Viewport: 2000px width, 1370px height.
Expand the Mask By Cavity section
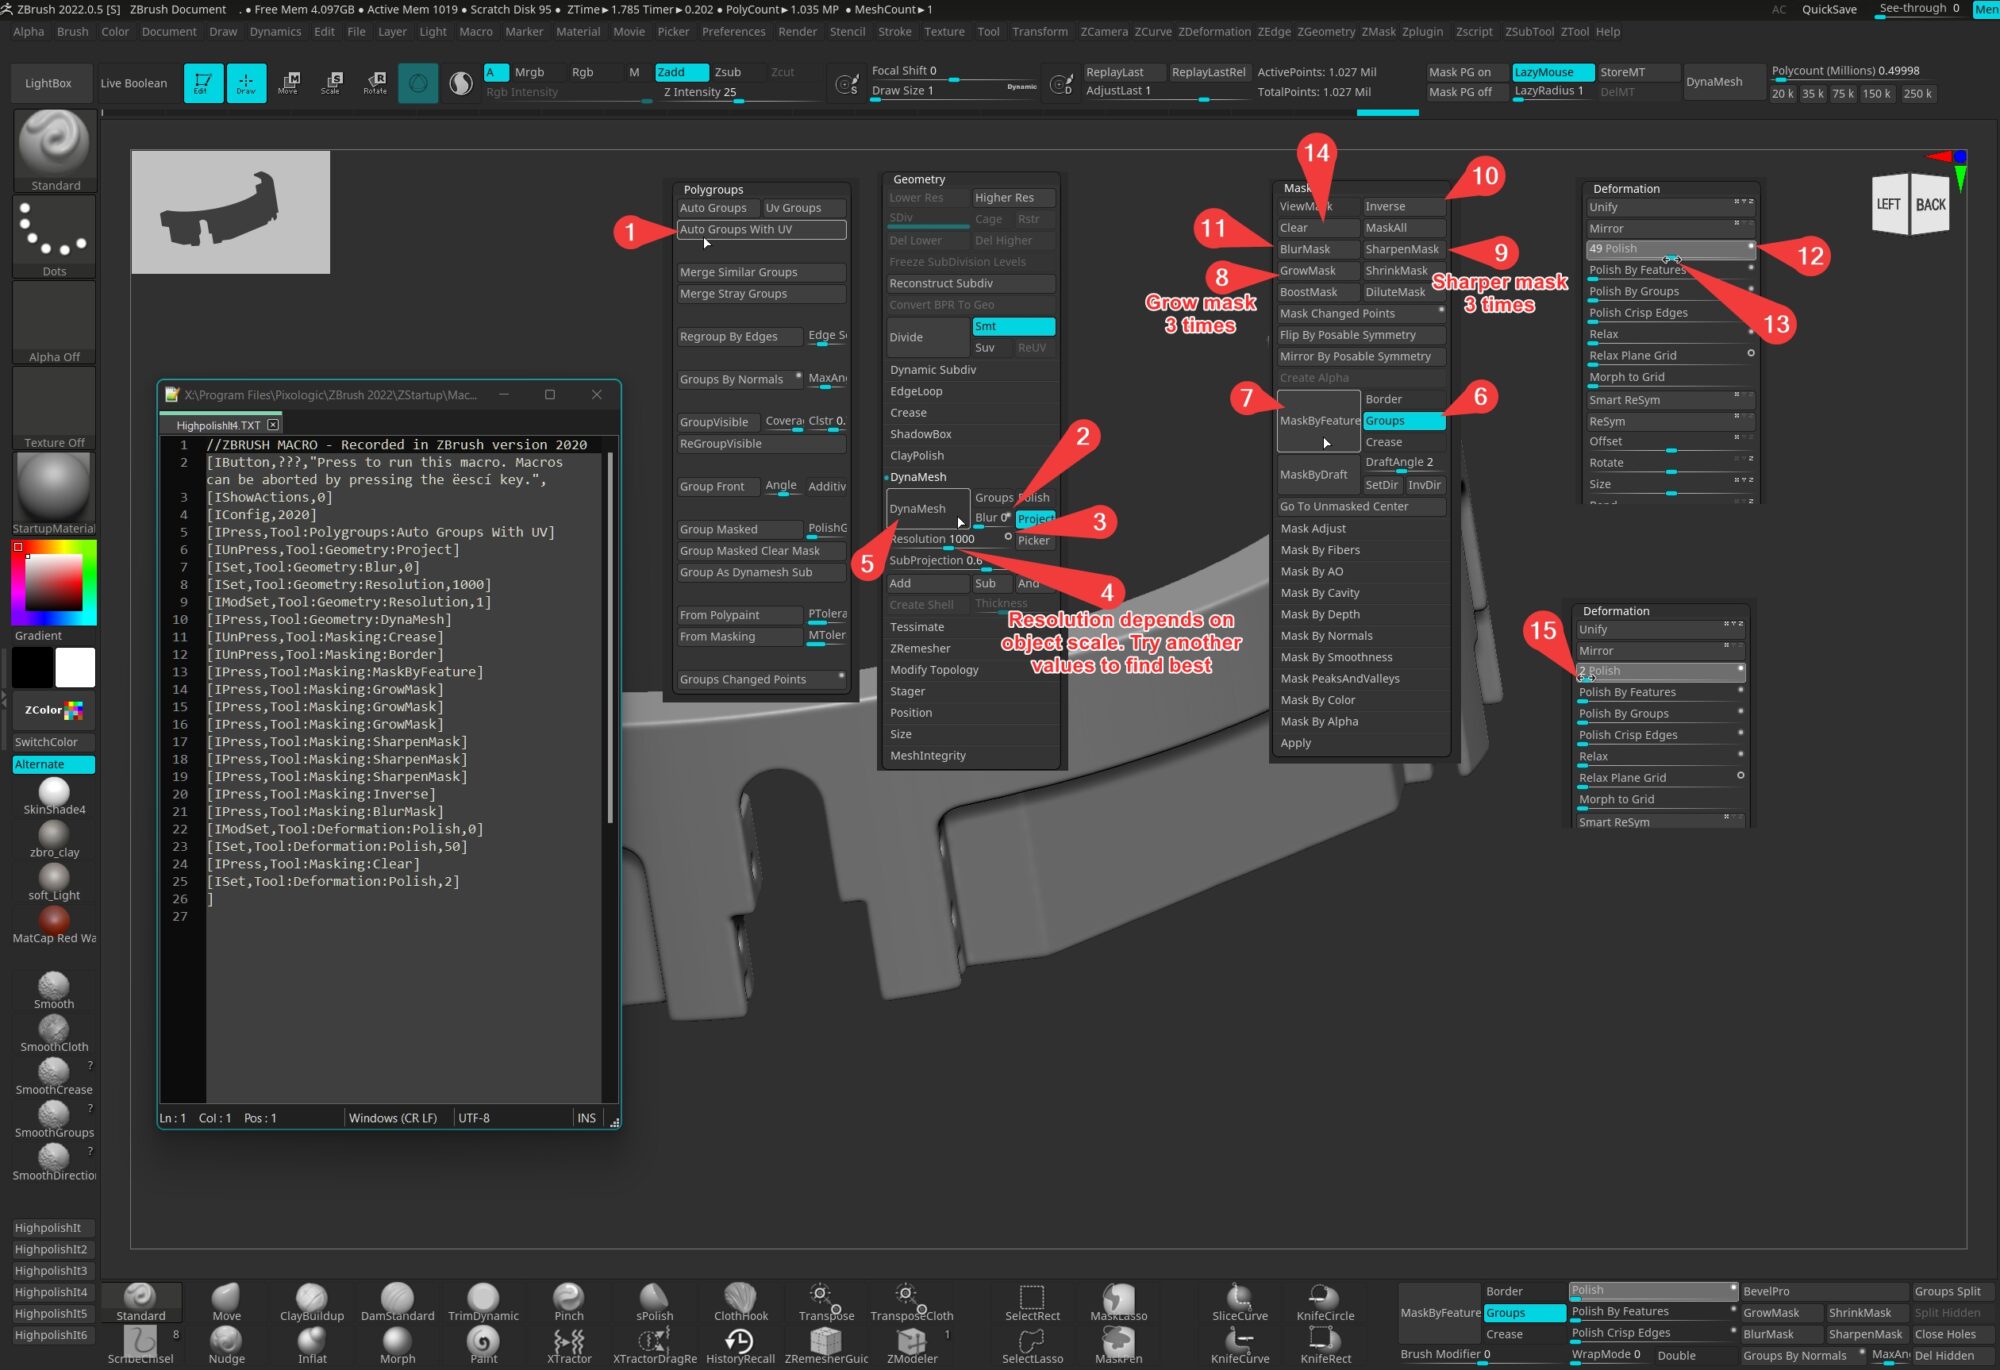pos(1320,593)
